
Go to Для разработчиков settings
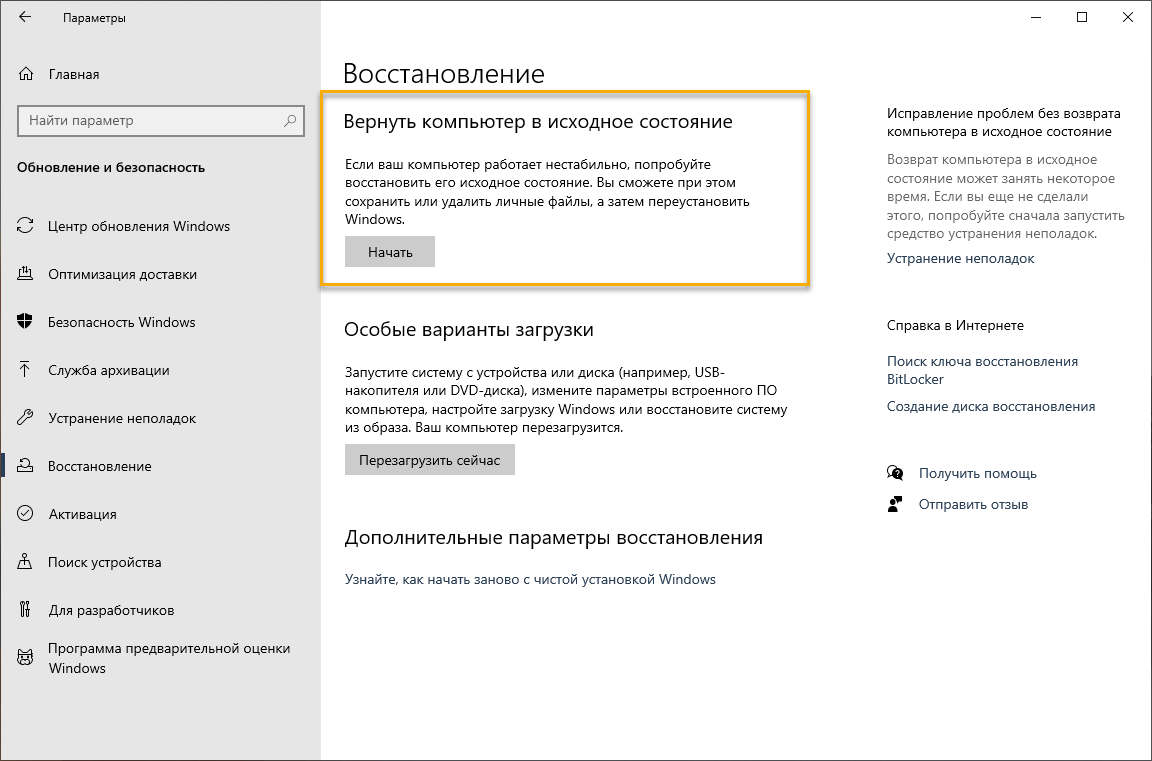tap(111, 610)
